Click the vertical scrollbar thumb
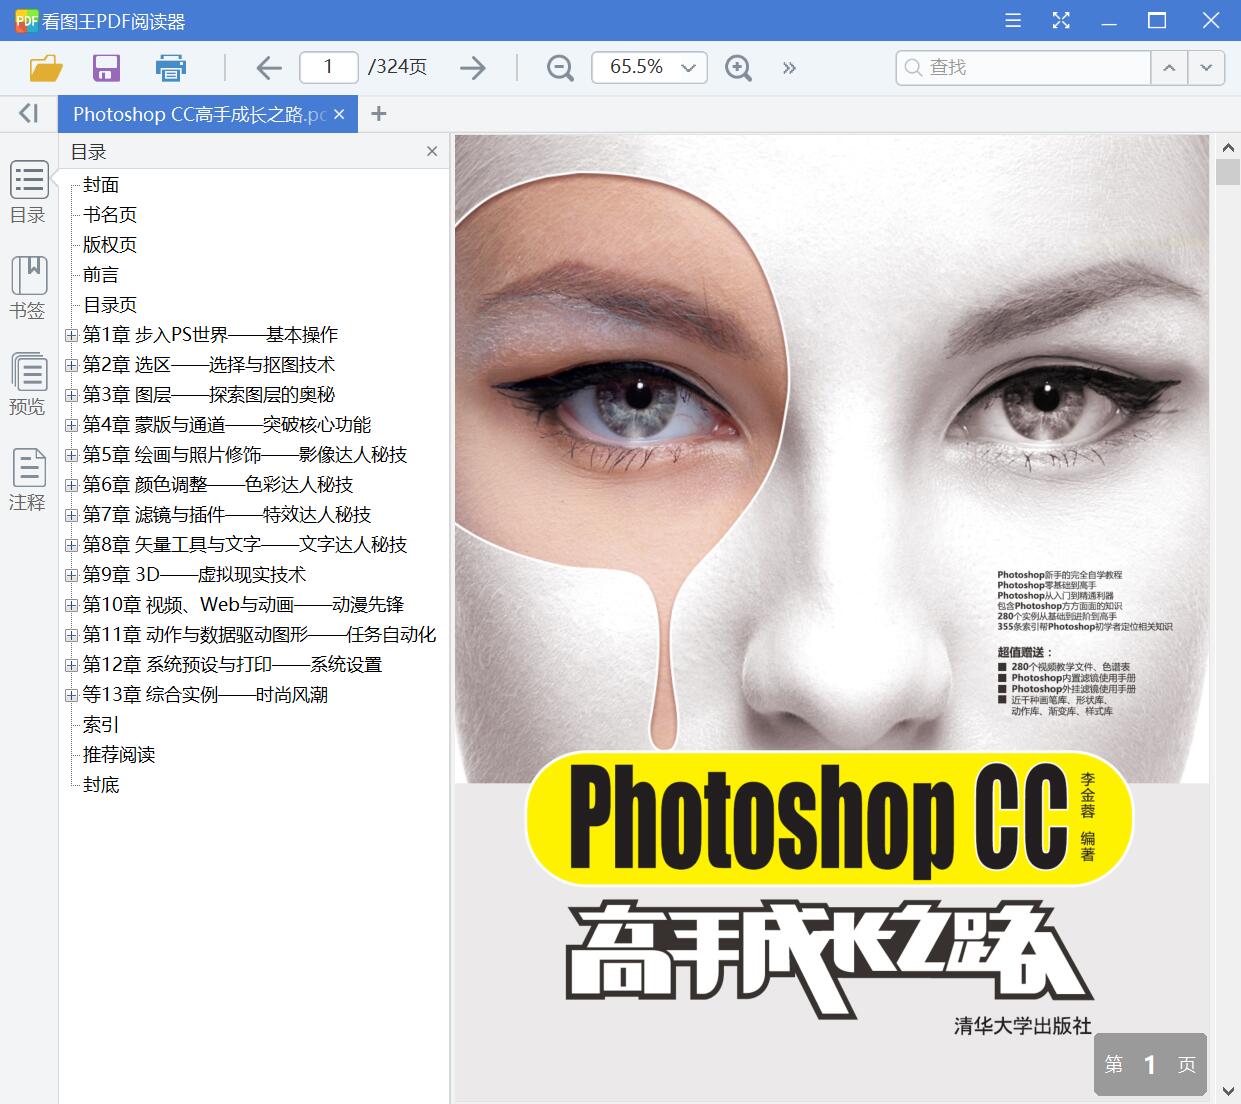The height and width of the screenshot is (1104, 1241). click(1228, 172)
